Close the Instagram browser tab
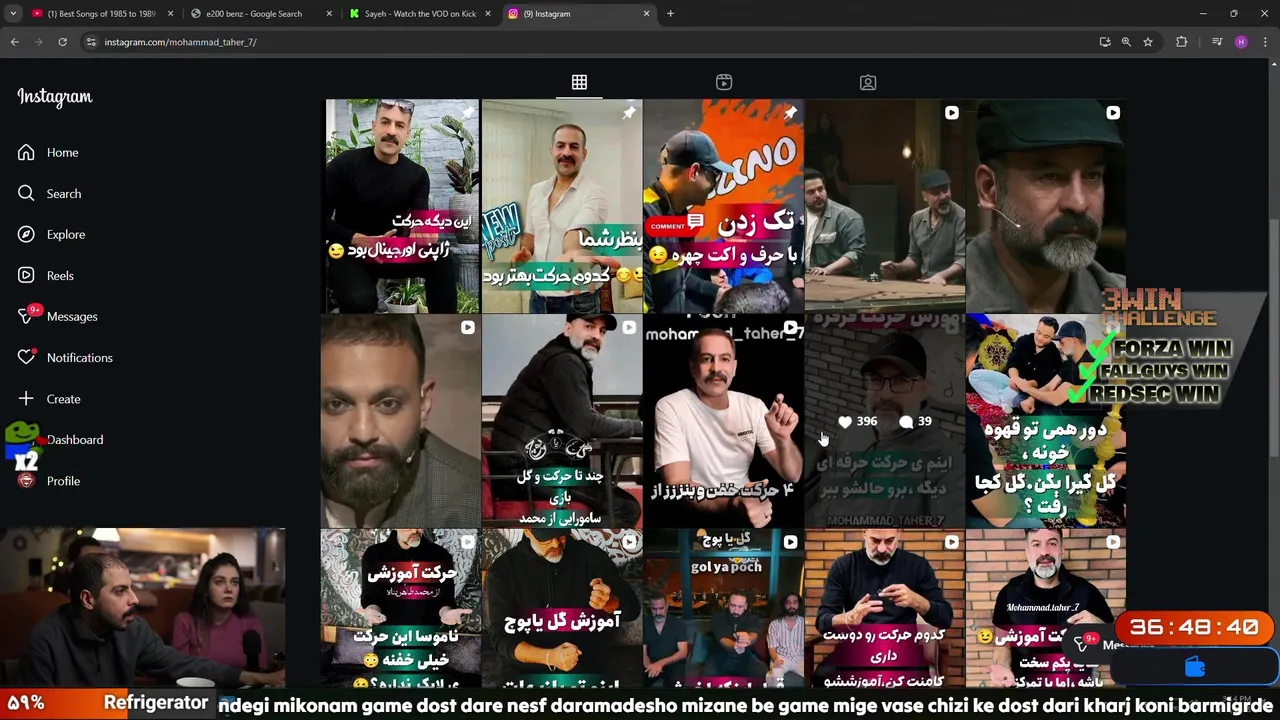Viewport: 1280px width, 720px height. (x=646, y=14)
